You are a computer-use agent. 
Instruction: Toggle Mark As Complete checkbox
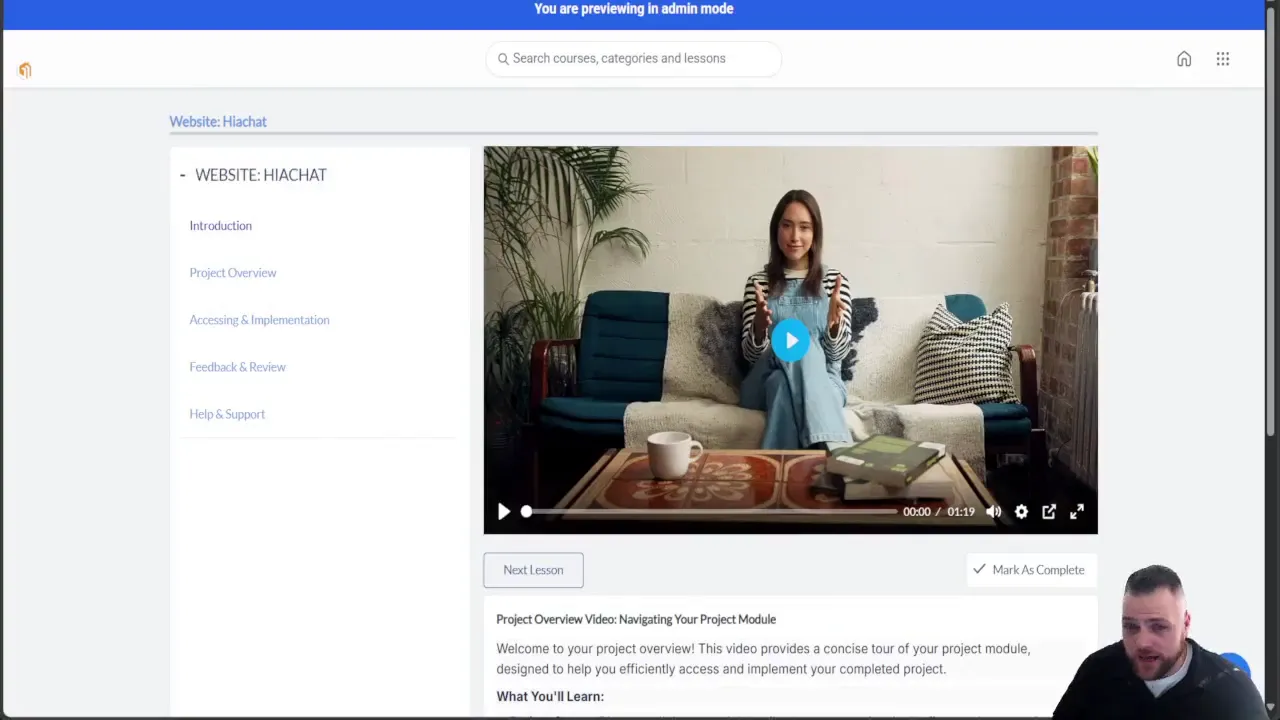tap(1030, 569)
